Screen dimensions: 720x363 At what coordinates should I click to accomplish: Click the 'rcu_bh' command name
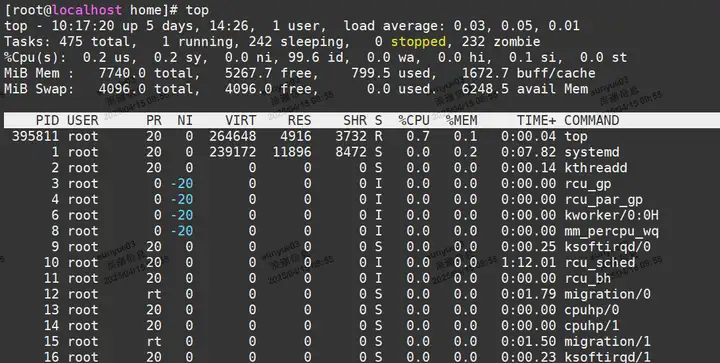[588, 278]
